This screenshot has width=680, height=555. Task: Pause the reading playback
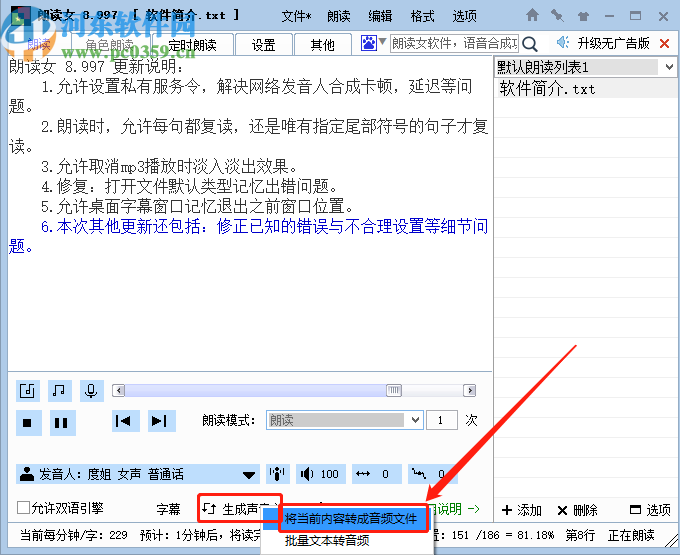[x=62, y=422]
